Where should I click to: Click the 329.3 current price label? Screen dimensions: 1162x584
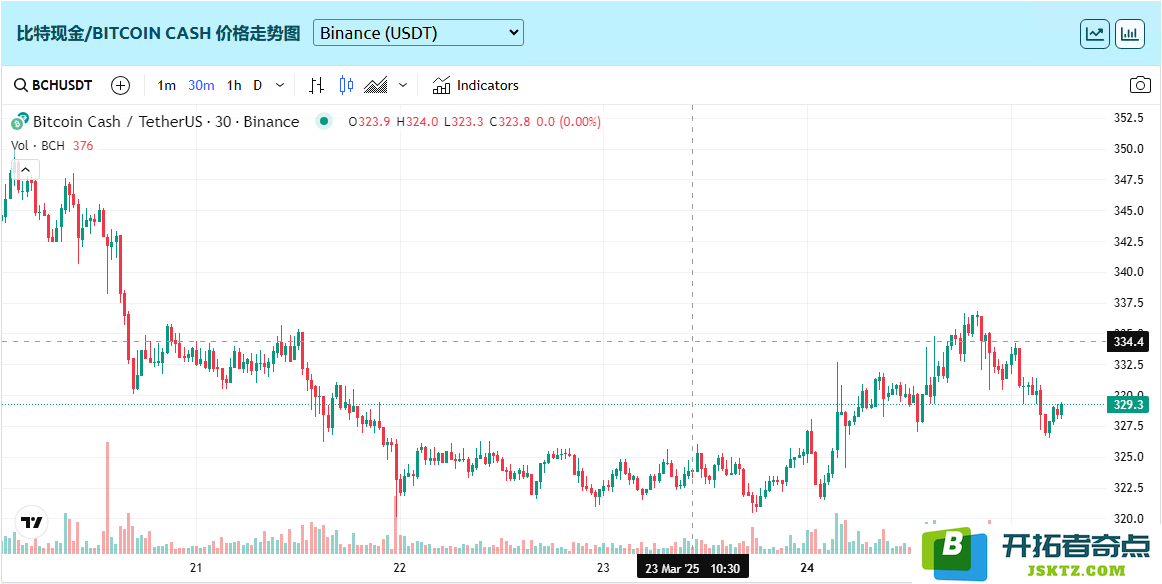point(1126,405)
